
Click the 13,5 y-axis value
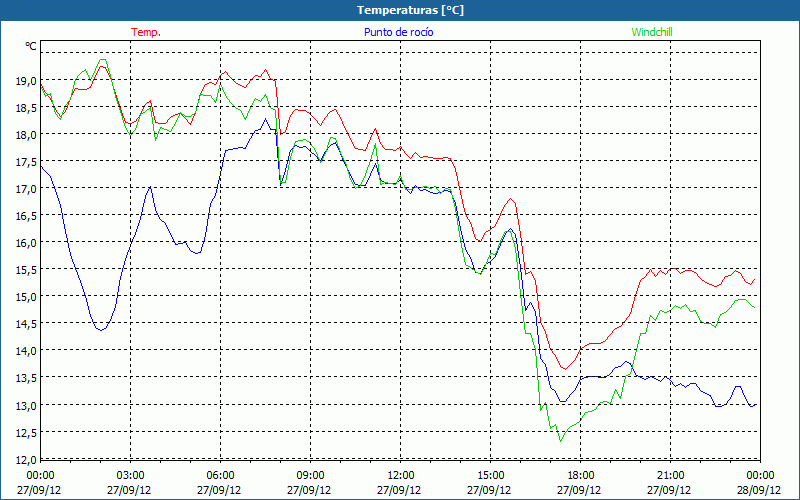[26, 378]
